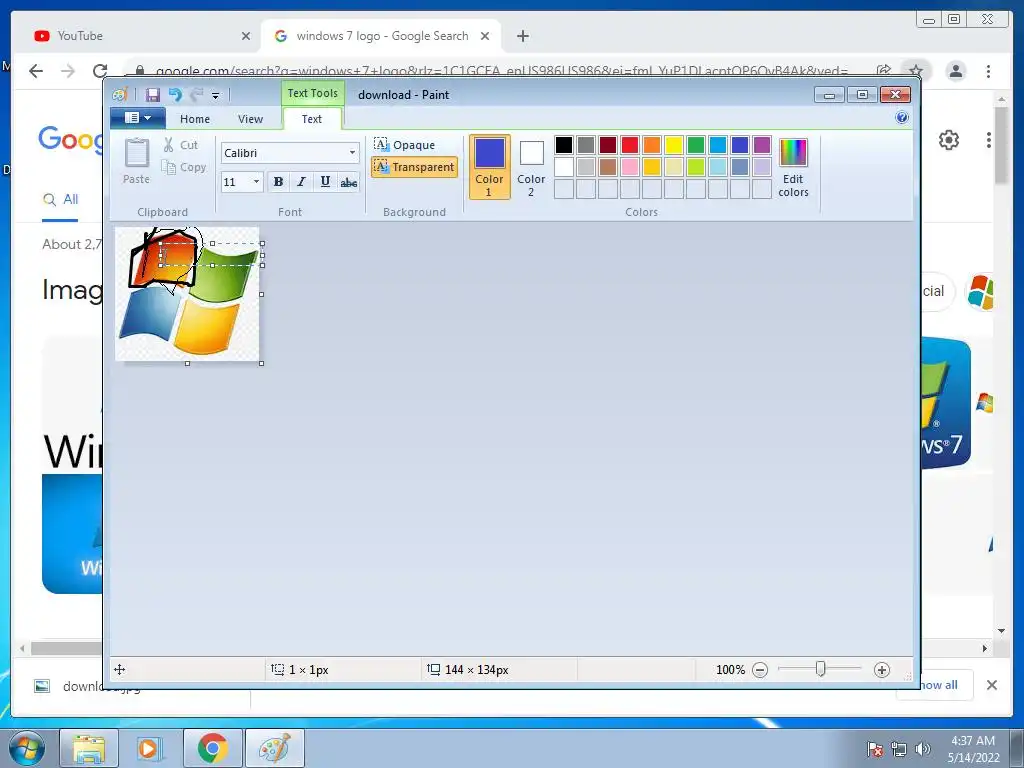Go back in Chrome
Viewport: 1024px width, 768px height.
point(36,71)
